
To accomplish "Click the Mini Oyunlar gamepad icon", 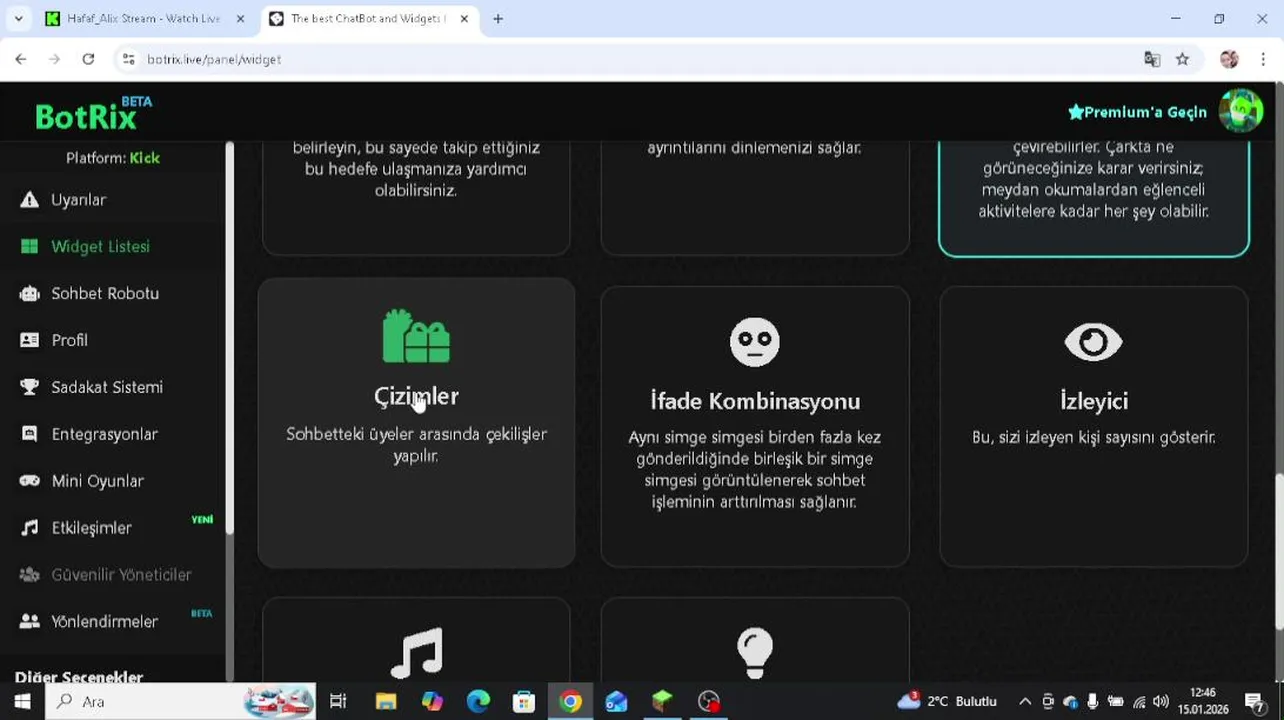I will click(x=30, y=481).
